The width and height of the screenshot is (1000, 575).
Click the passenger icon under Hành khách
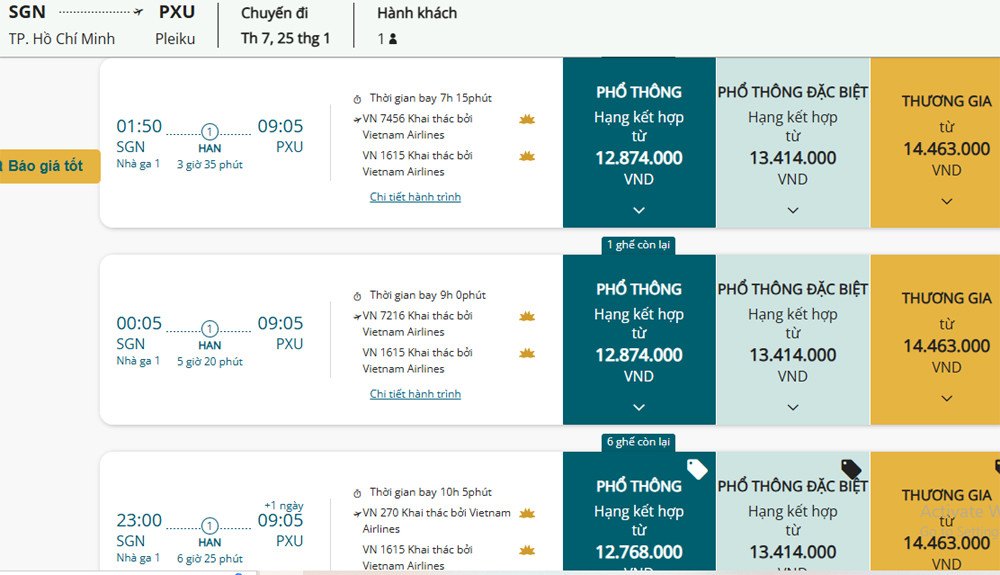coord(393,39)
